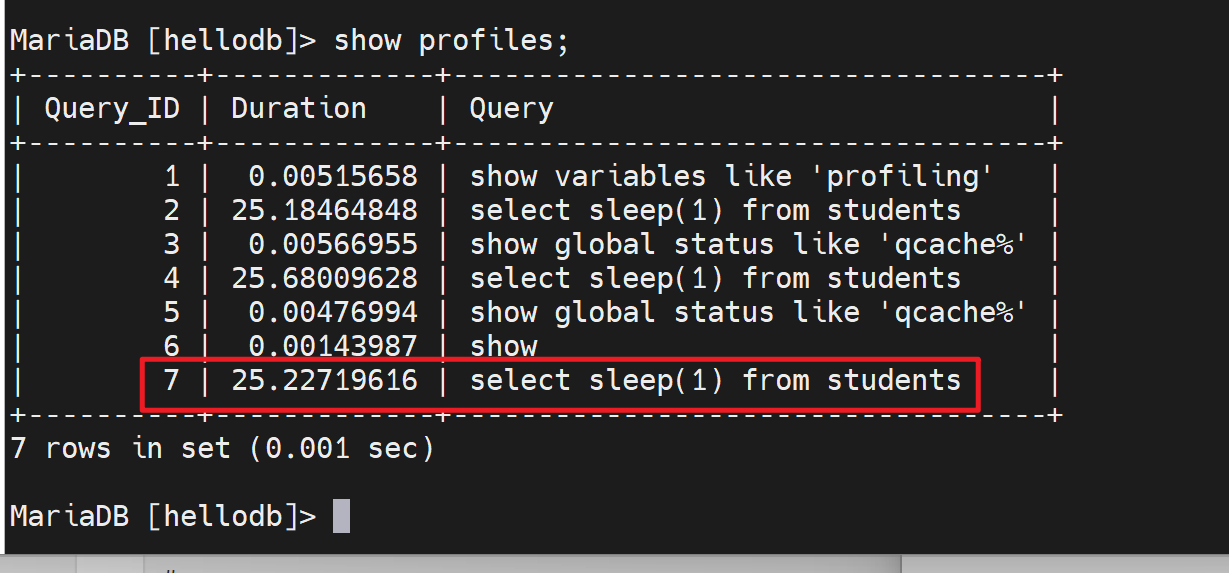Viewport: 1229px width, 573px height.
Task: Click duration value 0.00143987
Action: click(x=333, y=347)
